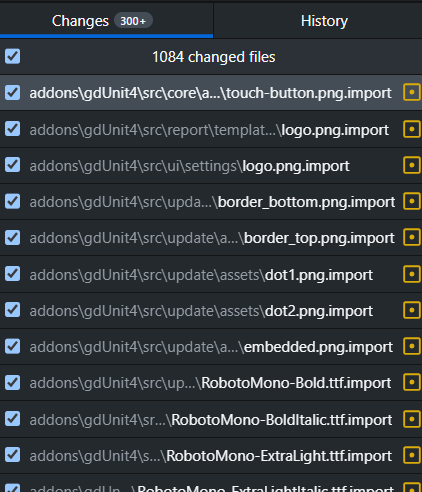422x492 pixels.
Task: Select the dot1.png.import file row
Action: pos(211,274)
